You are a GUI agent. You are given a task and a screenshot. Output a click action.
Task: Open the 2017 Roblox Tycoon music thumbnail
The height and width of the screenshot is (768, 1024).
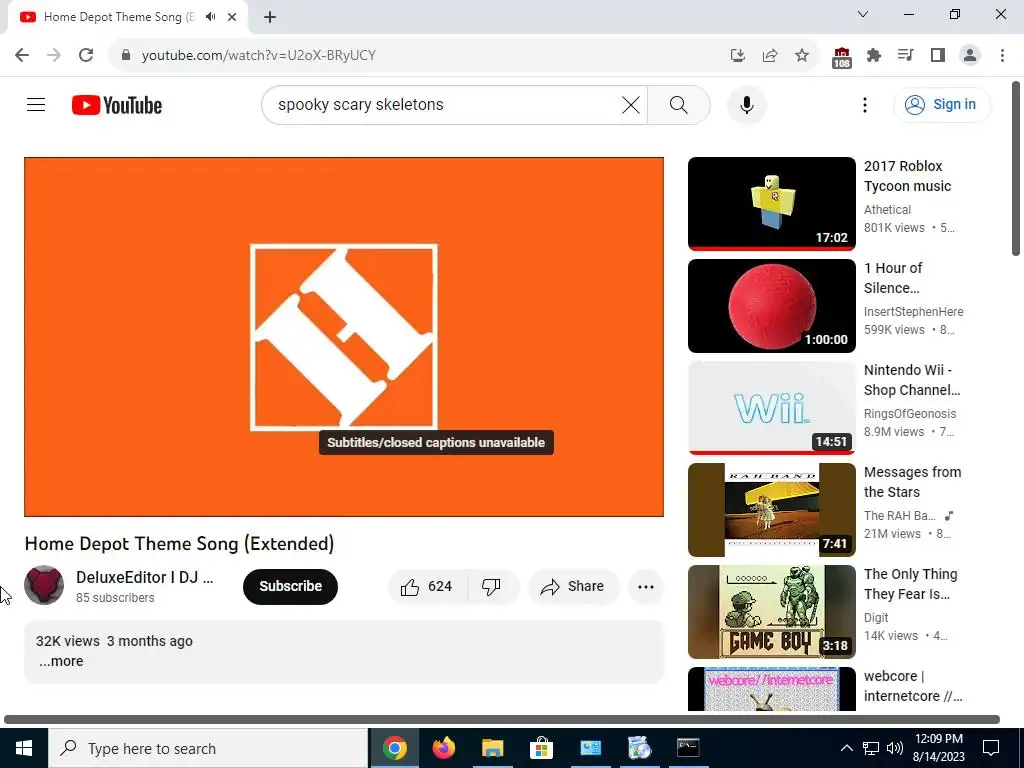pyautogui.click(x=771, y=204)
